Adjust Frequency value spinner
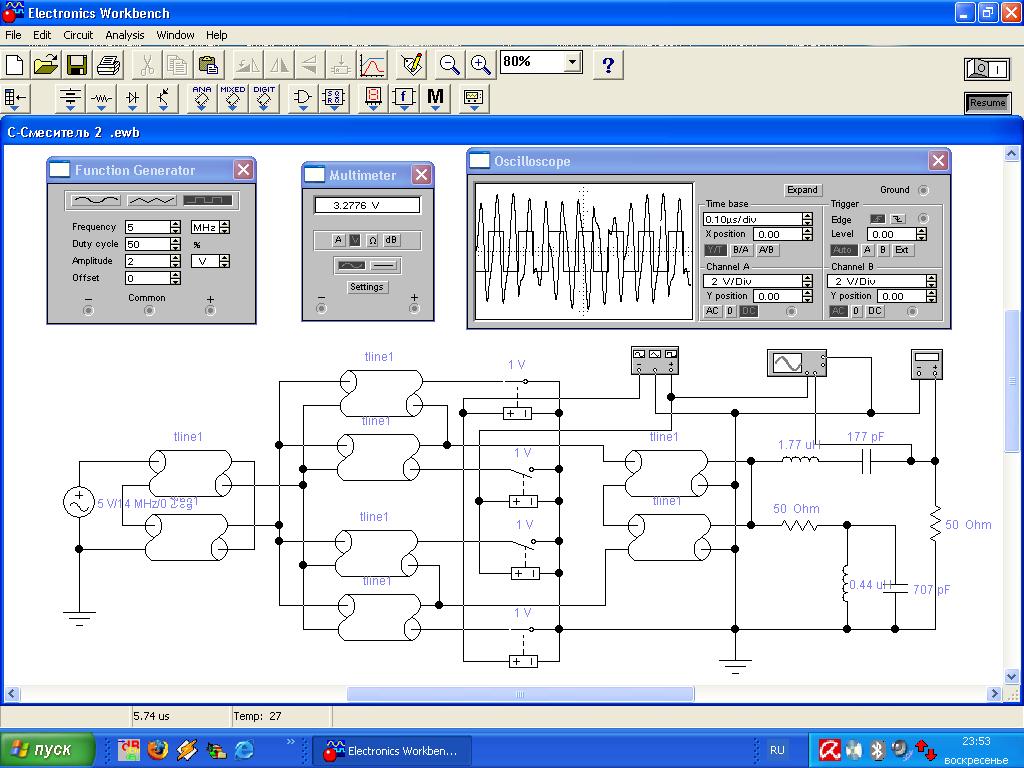 pos(175,227)
